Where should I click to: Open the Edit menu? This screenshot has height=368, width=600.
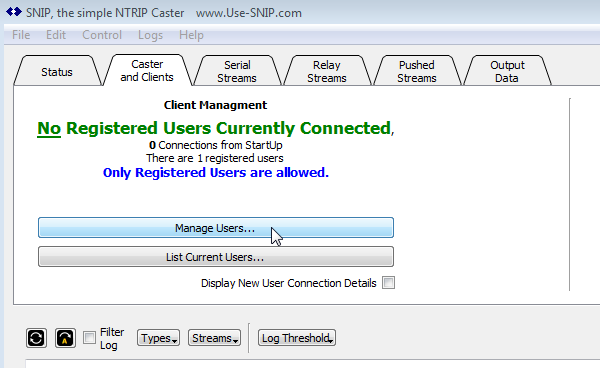coord(56,35)
